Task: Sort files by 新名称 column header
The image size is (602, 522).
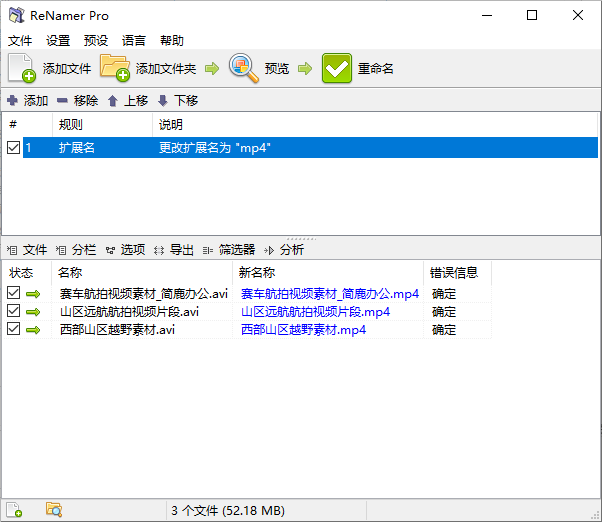Action: click(328, 272)
